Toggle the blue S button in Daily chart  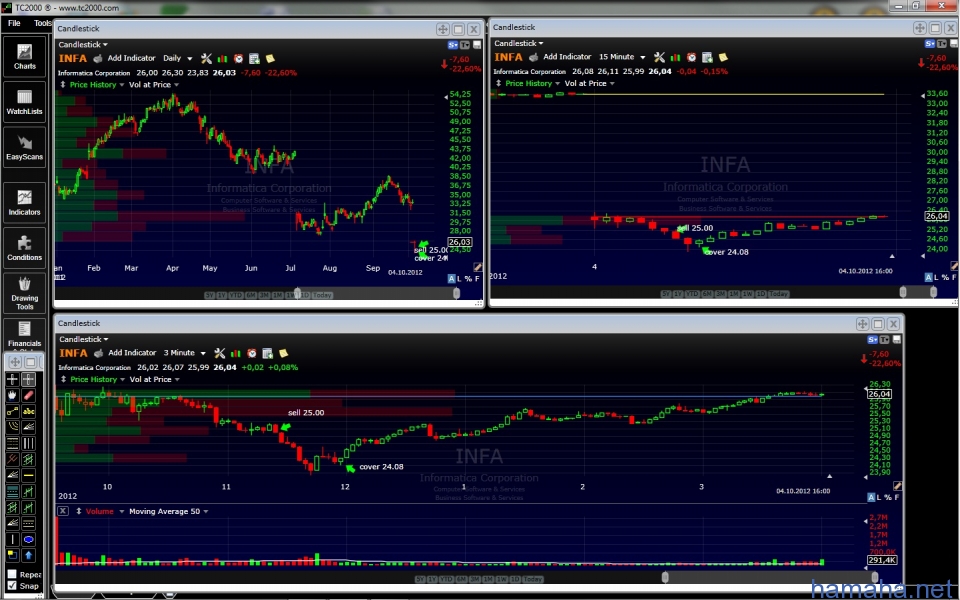point(452,45)
